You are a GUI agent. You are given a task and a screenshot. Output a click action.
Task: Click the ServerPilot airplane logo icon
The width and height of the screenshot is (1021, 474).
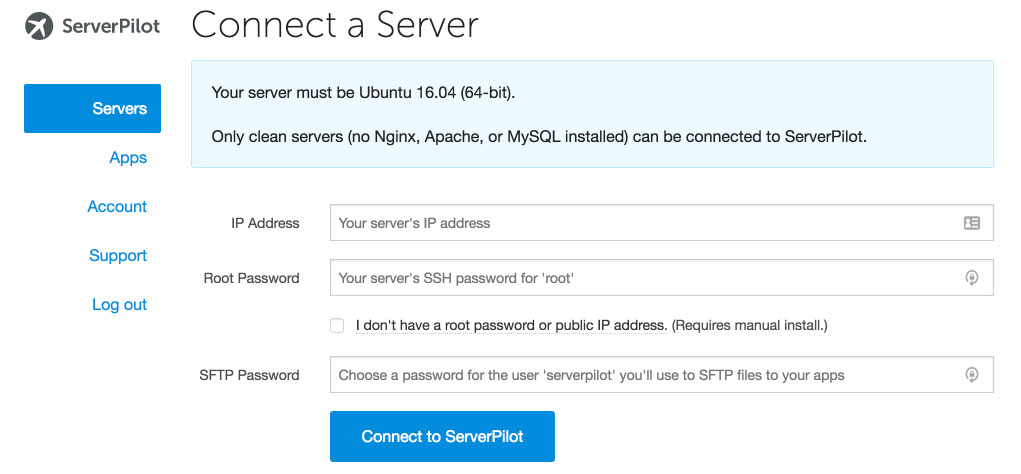[x=39, y=26]
